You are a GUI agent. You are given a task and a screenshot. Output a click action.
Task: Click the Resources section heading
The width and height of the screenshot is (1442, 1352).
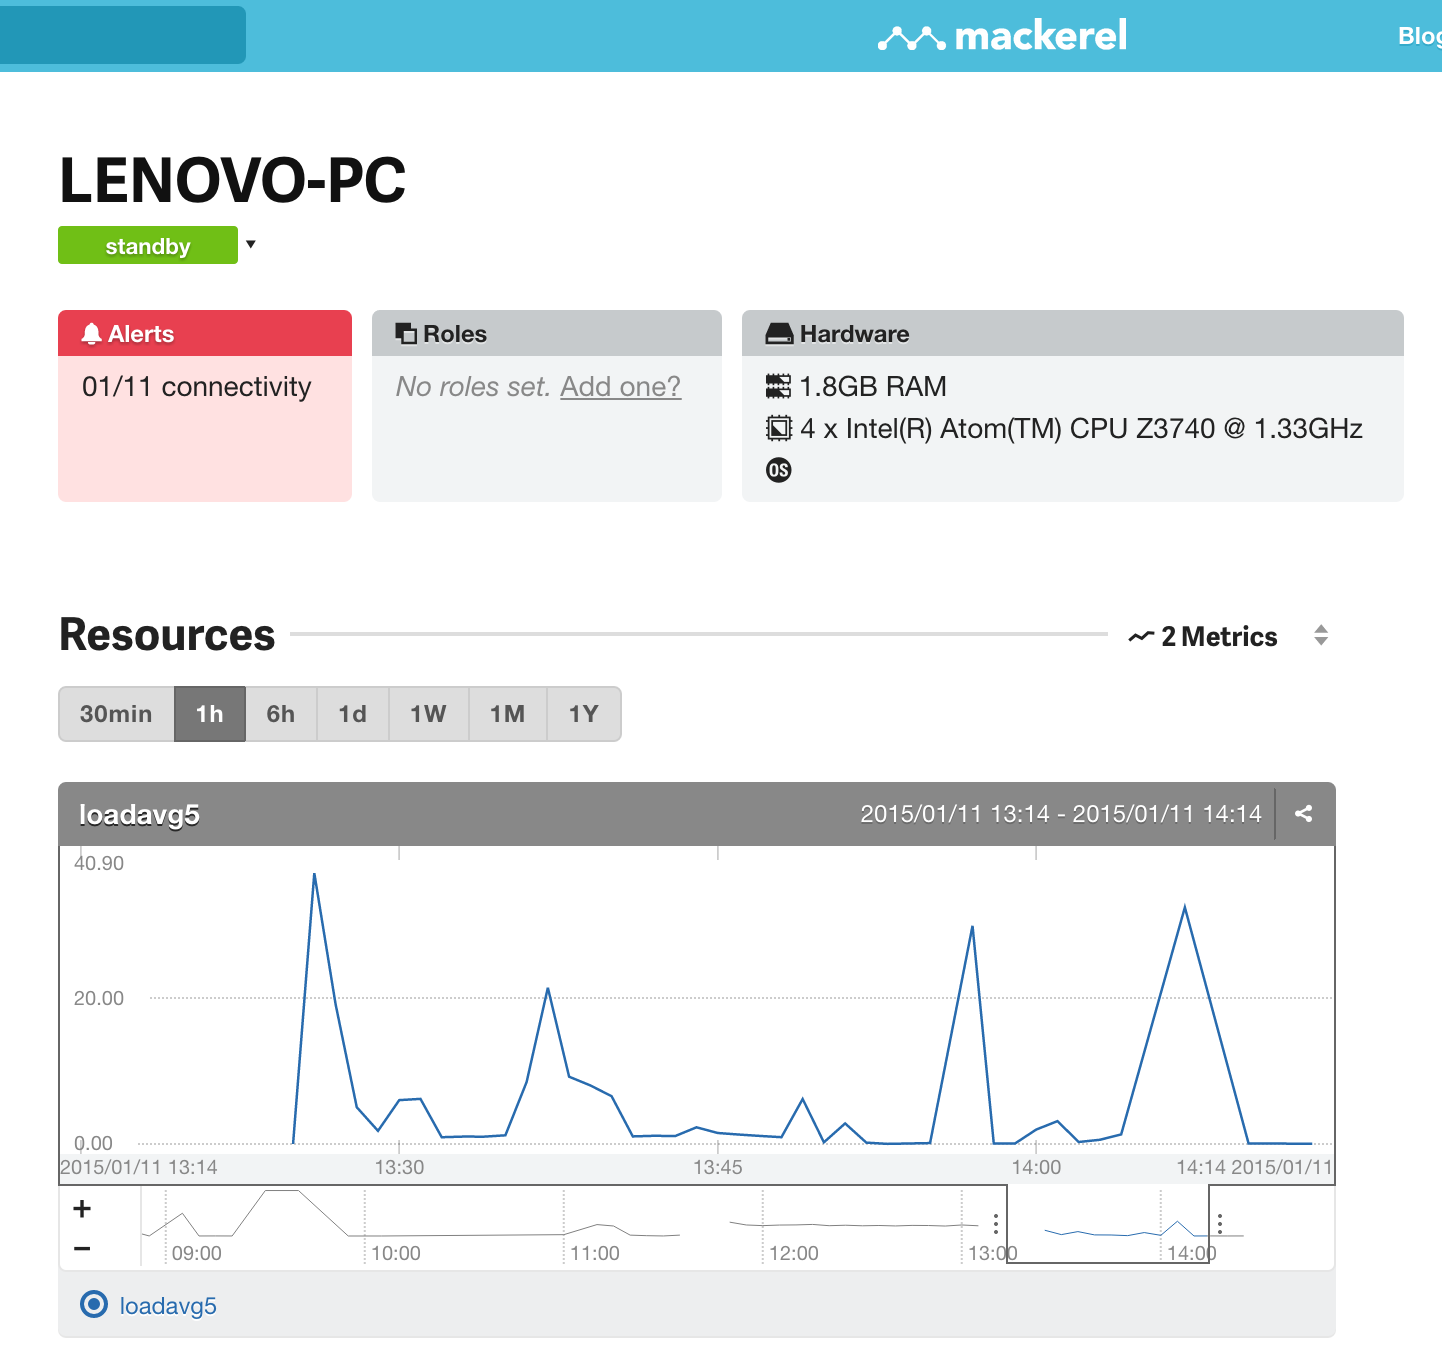tap(167, 635)
